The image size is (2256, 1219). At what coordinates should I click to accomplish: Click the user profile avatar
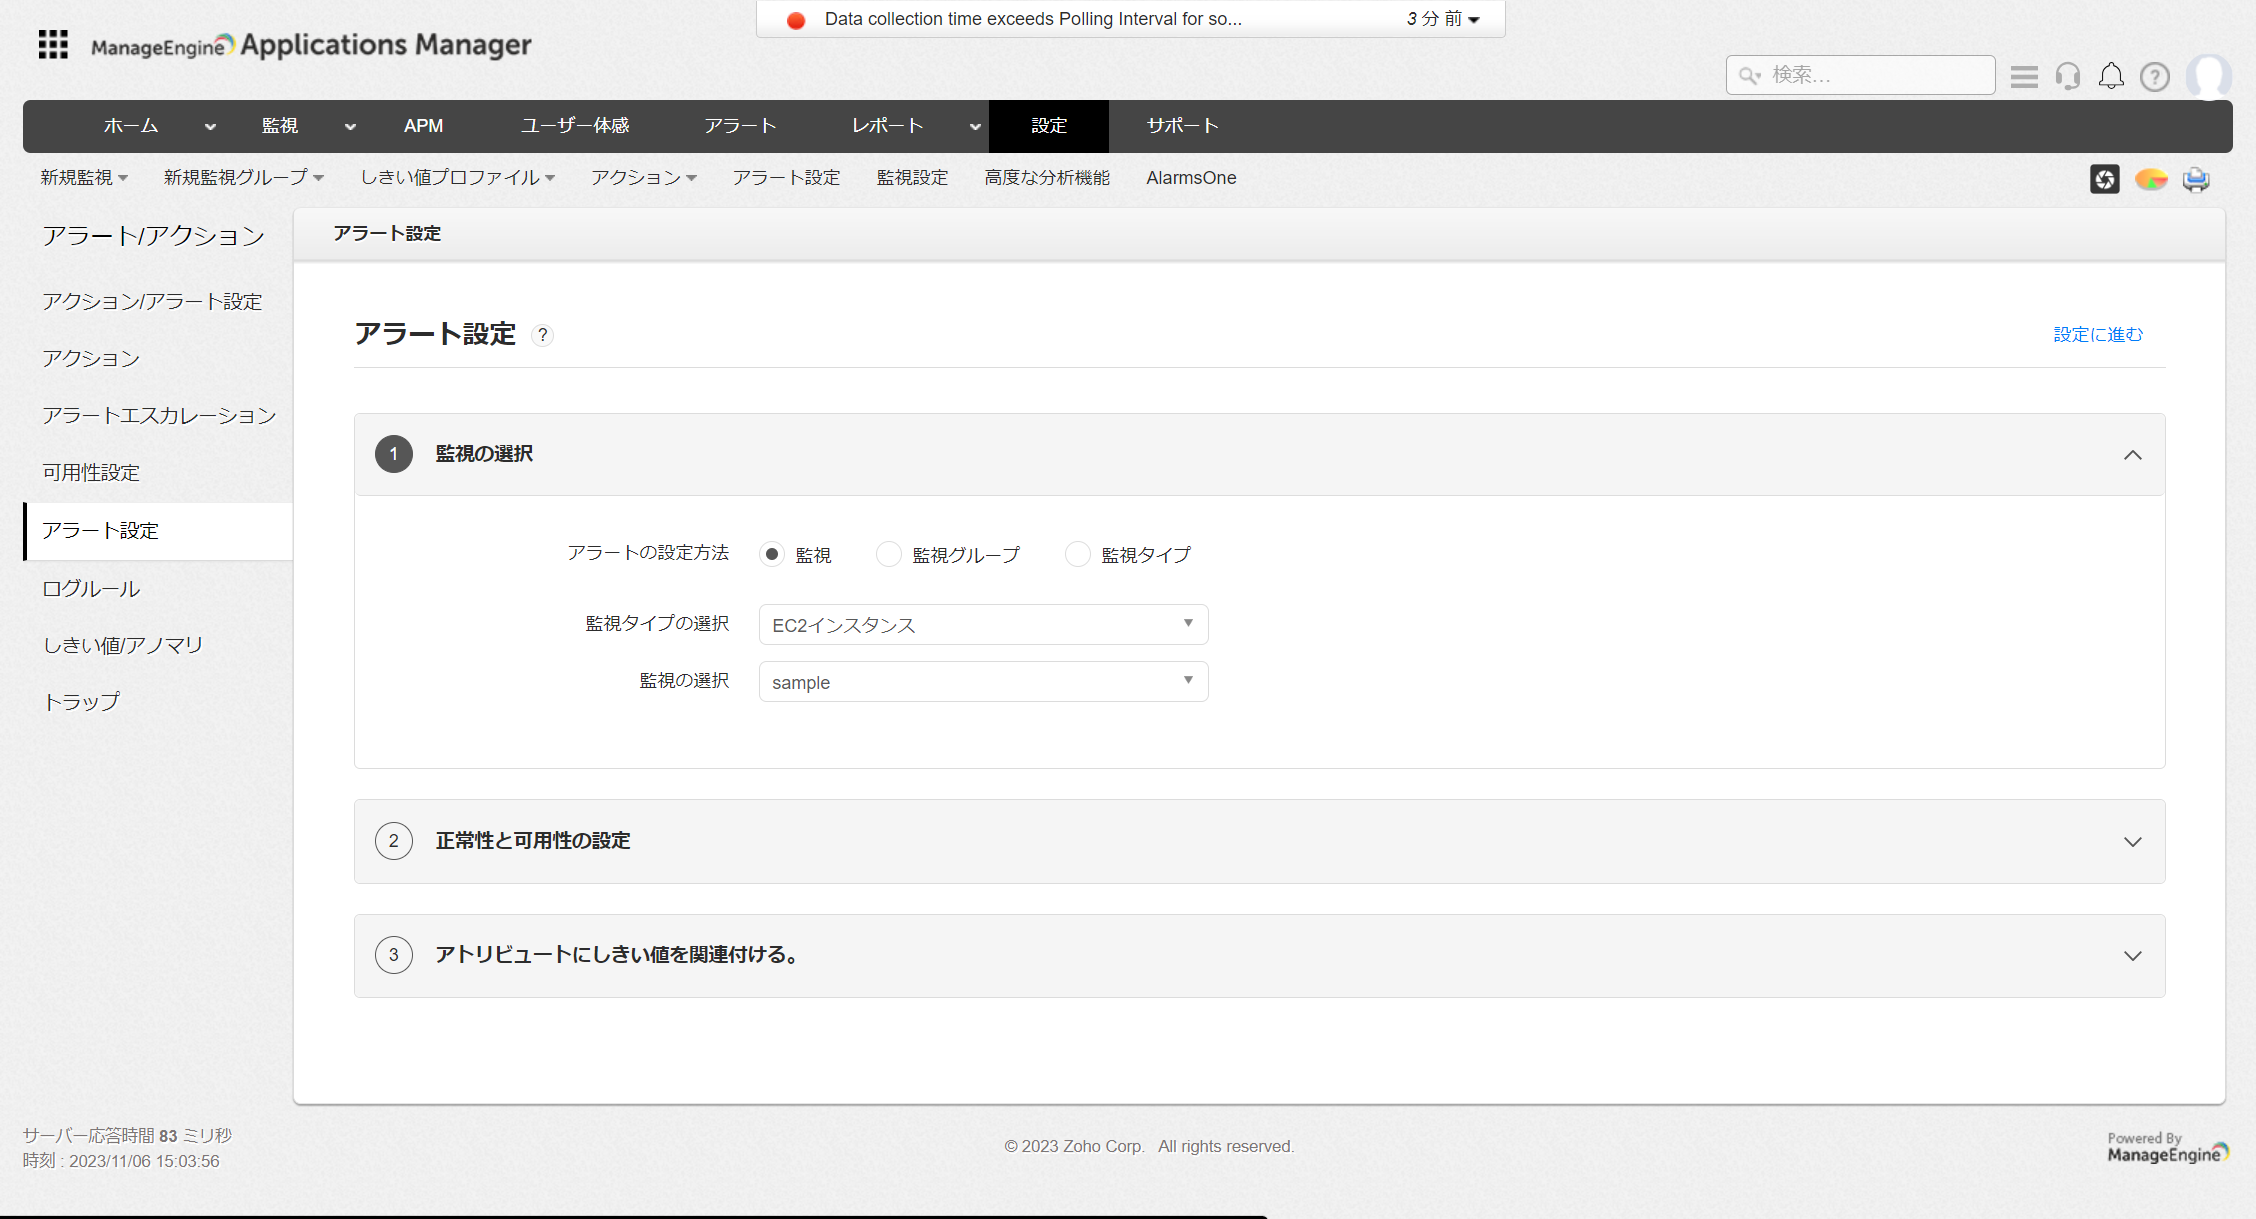(x=2207, y=76)
